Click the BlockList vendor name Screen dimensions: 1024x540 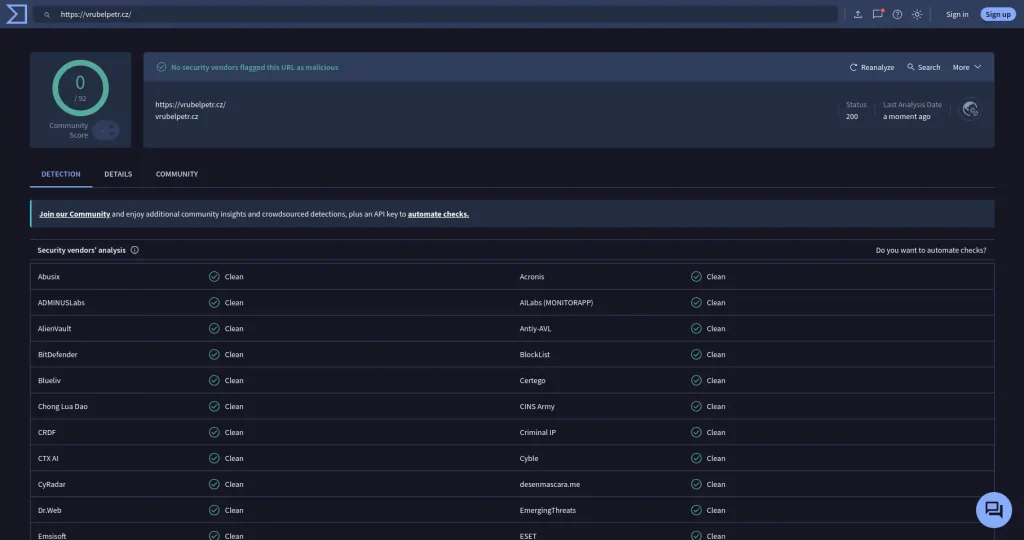click(534, 355)
